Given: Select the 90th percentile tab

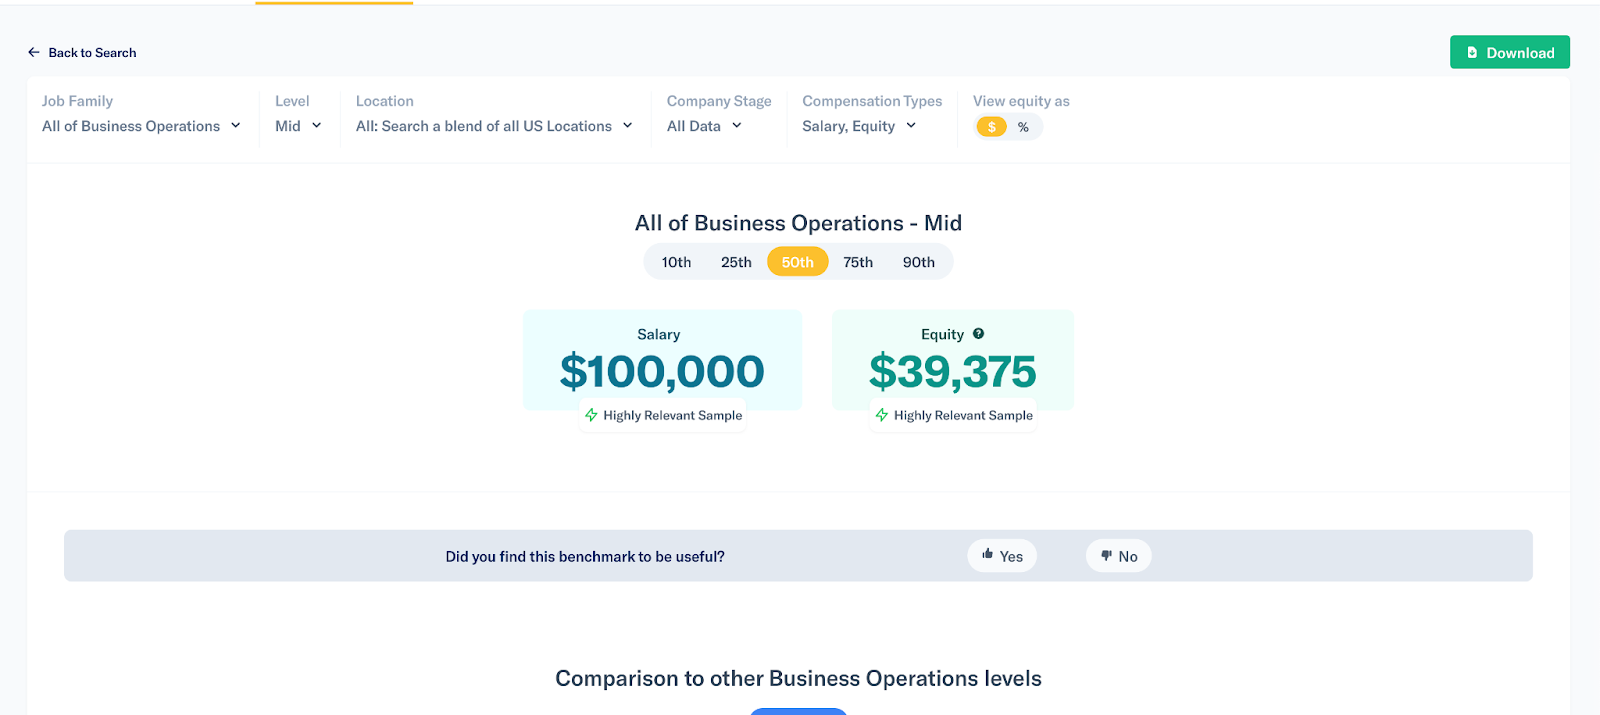Looking at the screenshot, I should point(918,262).
